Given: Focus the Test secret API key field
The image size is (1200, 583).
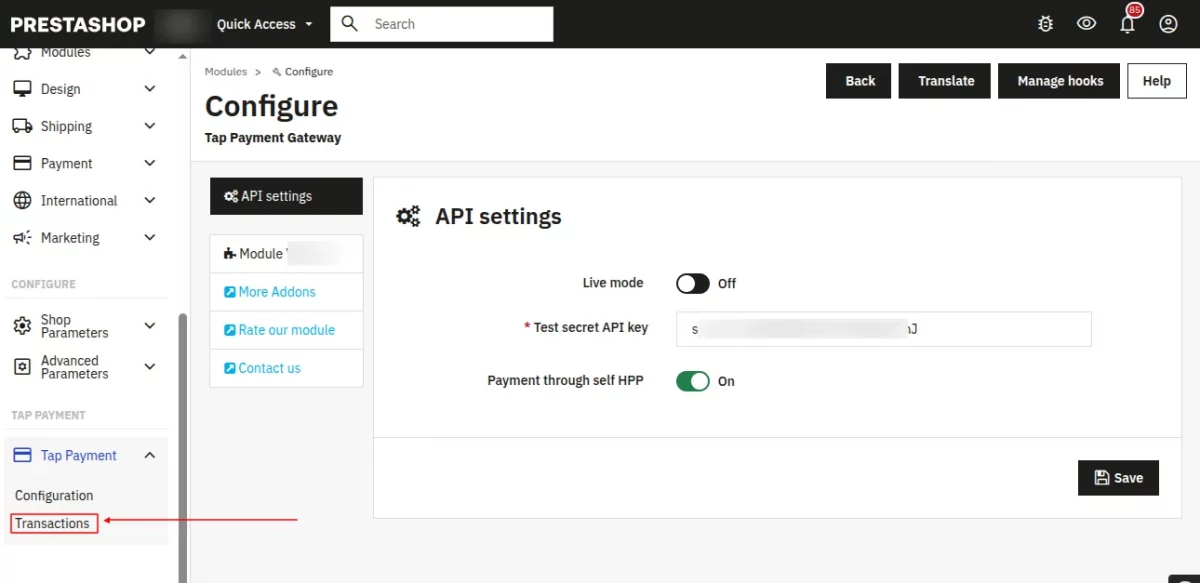Looking at the screenshot, I should 884,328.
